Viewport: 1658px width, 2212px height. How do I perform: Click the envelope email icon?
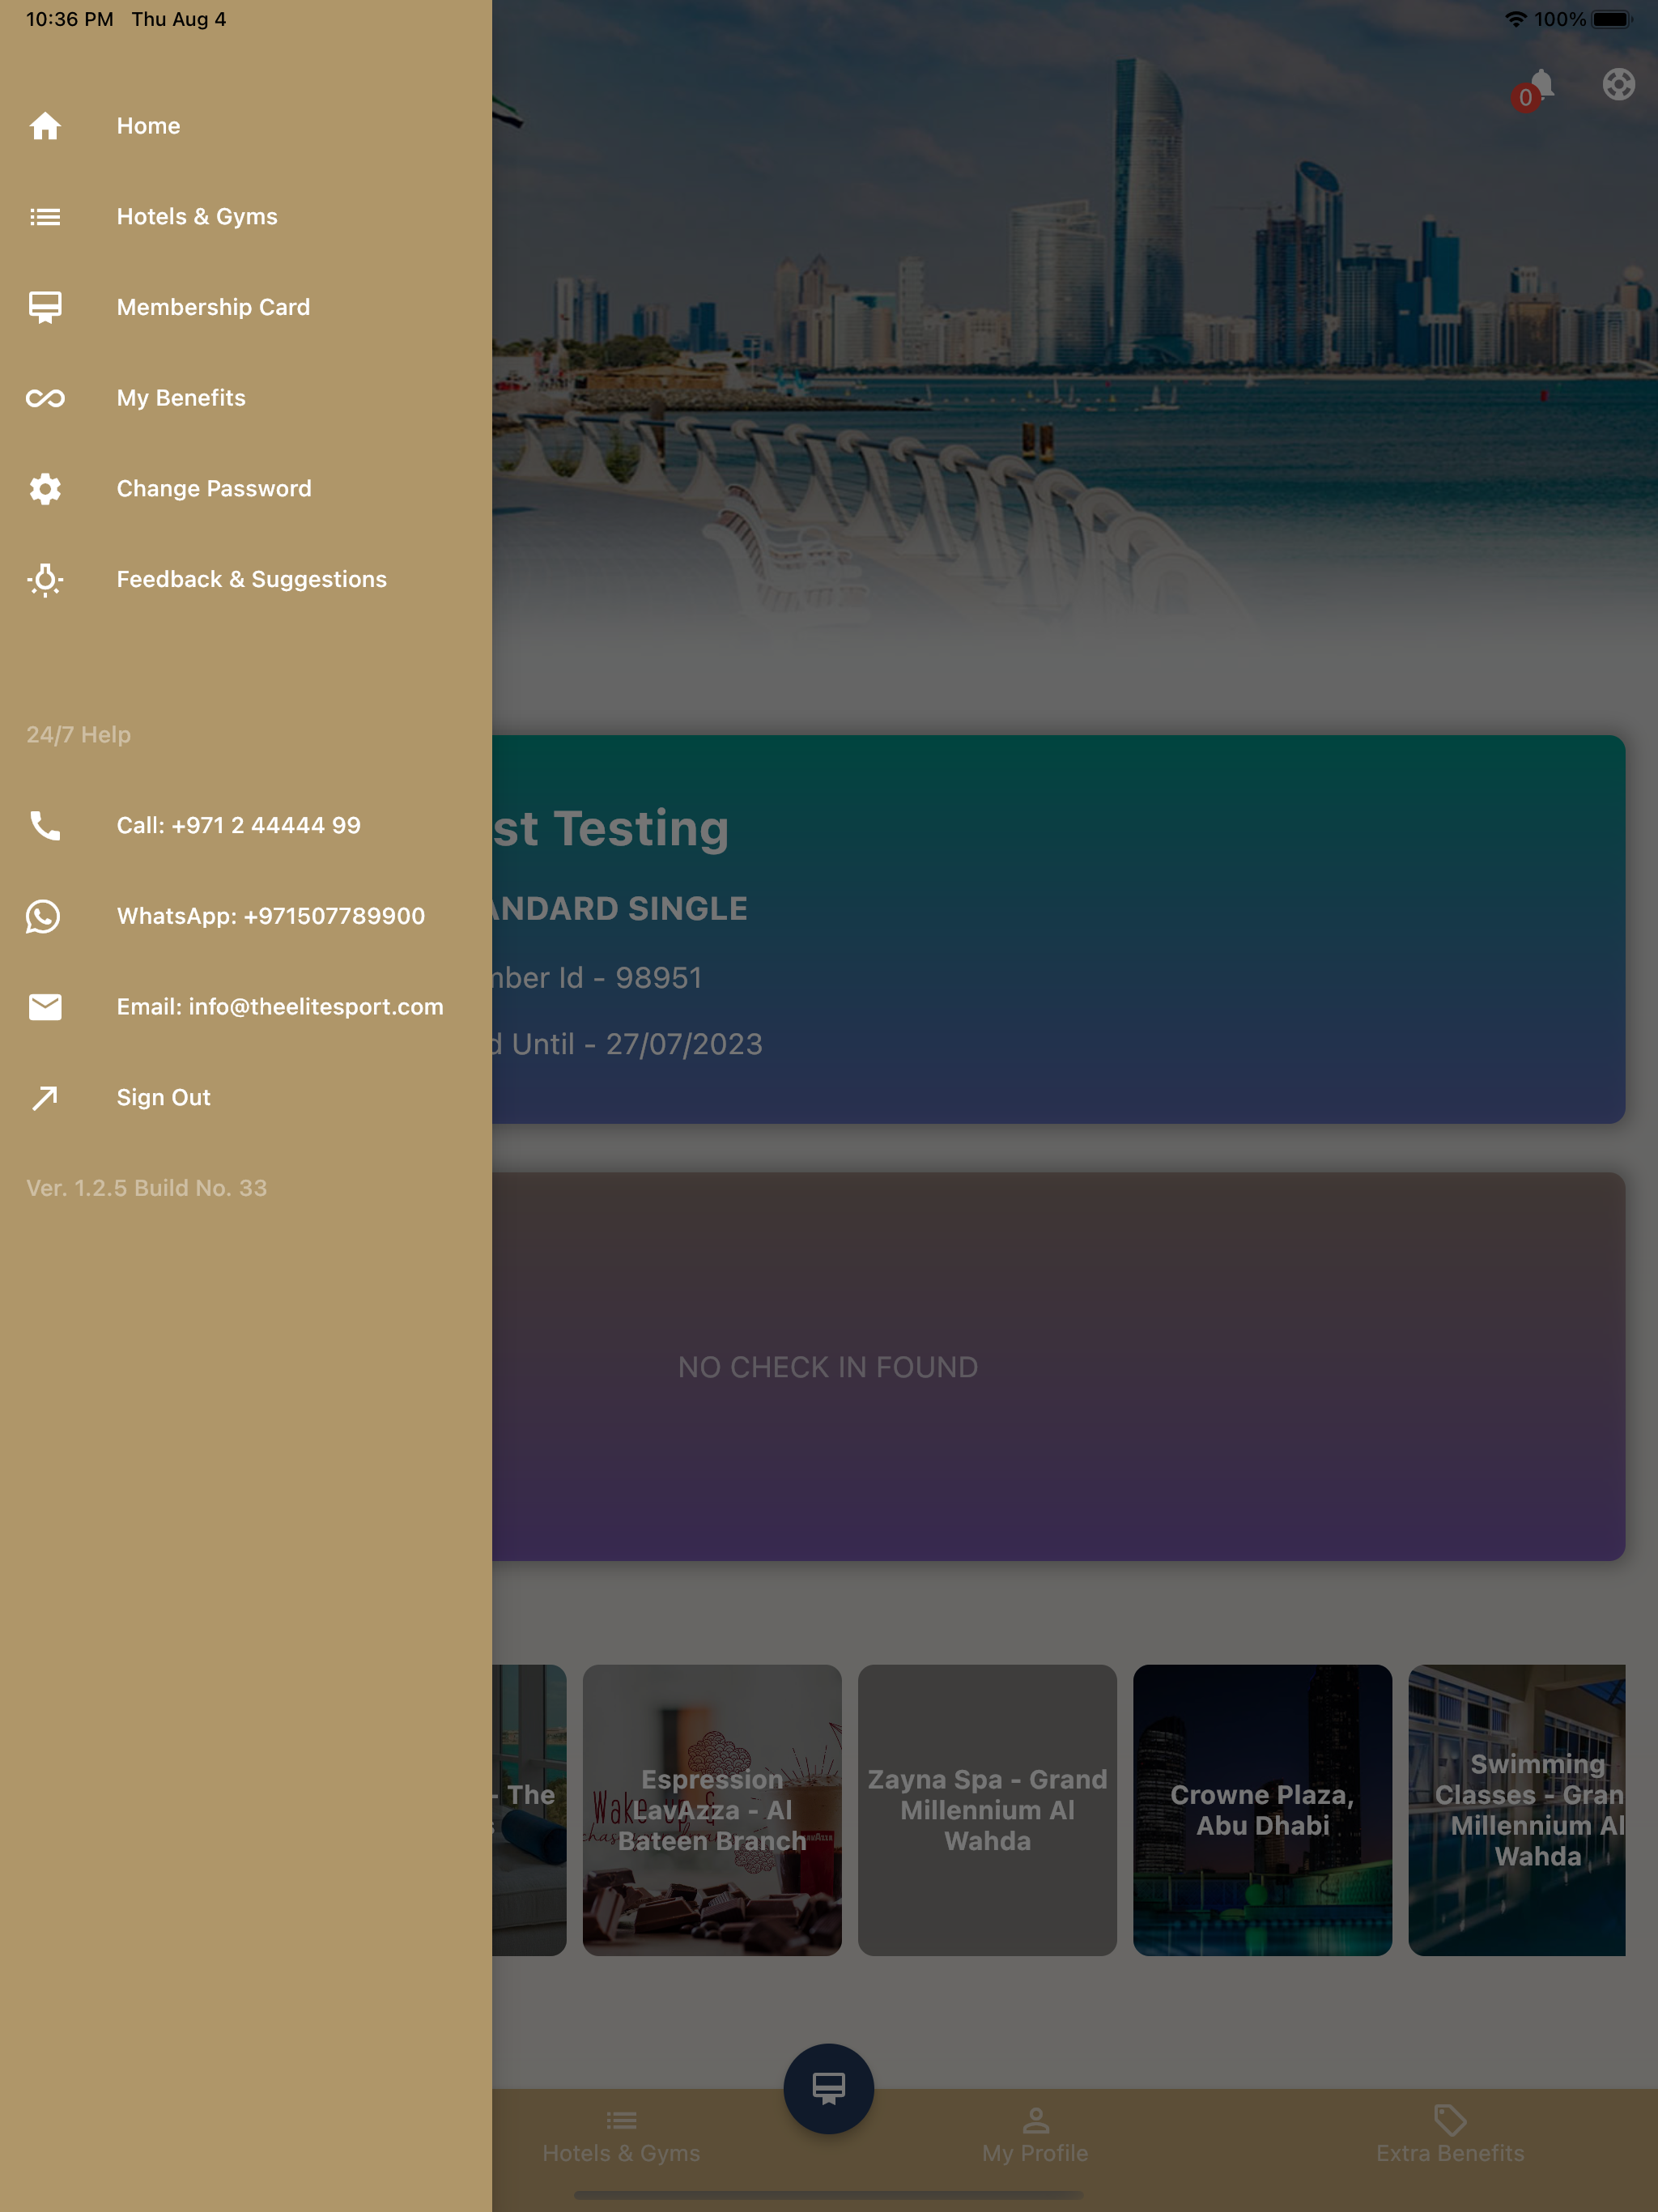[x=45, y=1007]
